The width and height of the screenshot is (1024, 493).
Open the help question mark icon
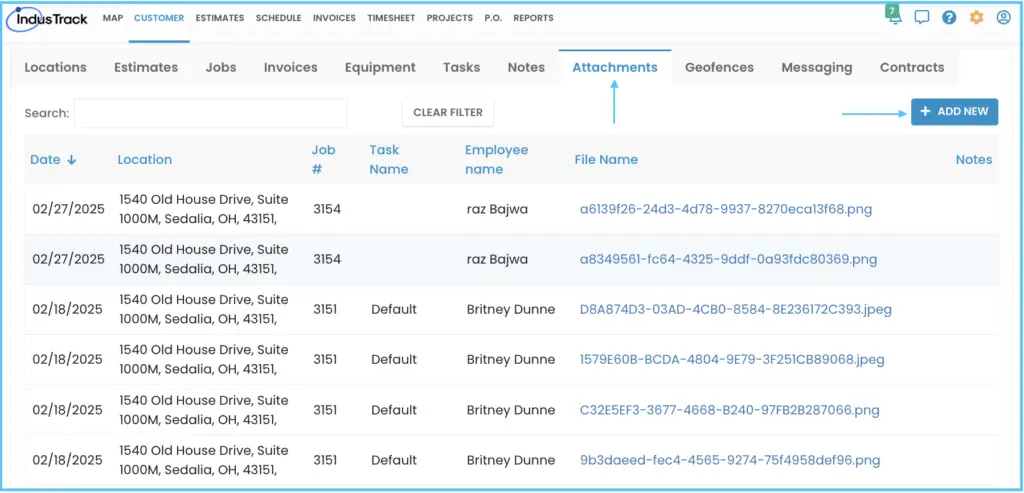949,18
